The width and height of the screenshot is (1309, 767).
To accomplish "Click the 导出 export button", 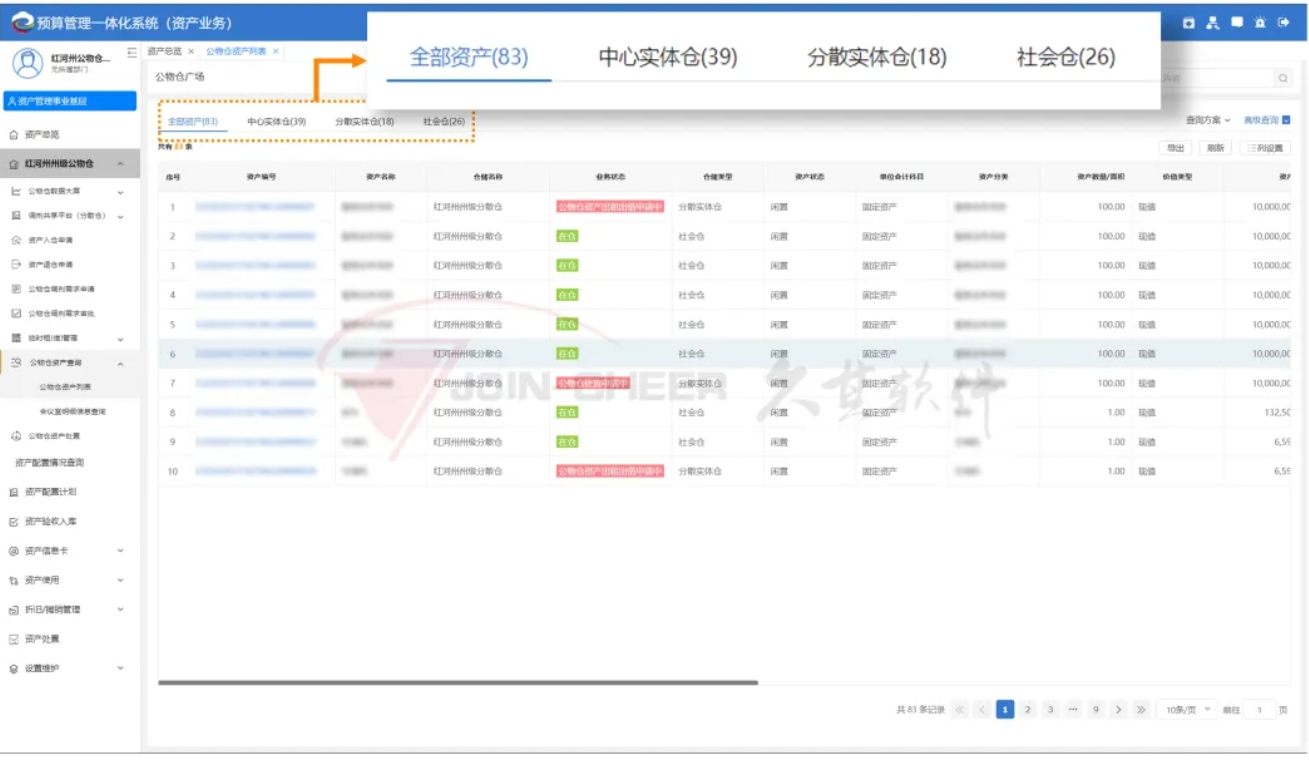I will [x=1174, y=148].
